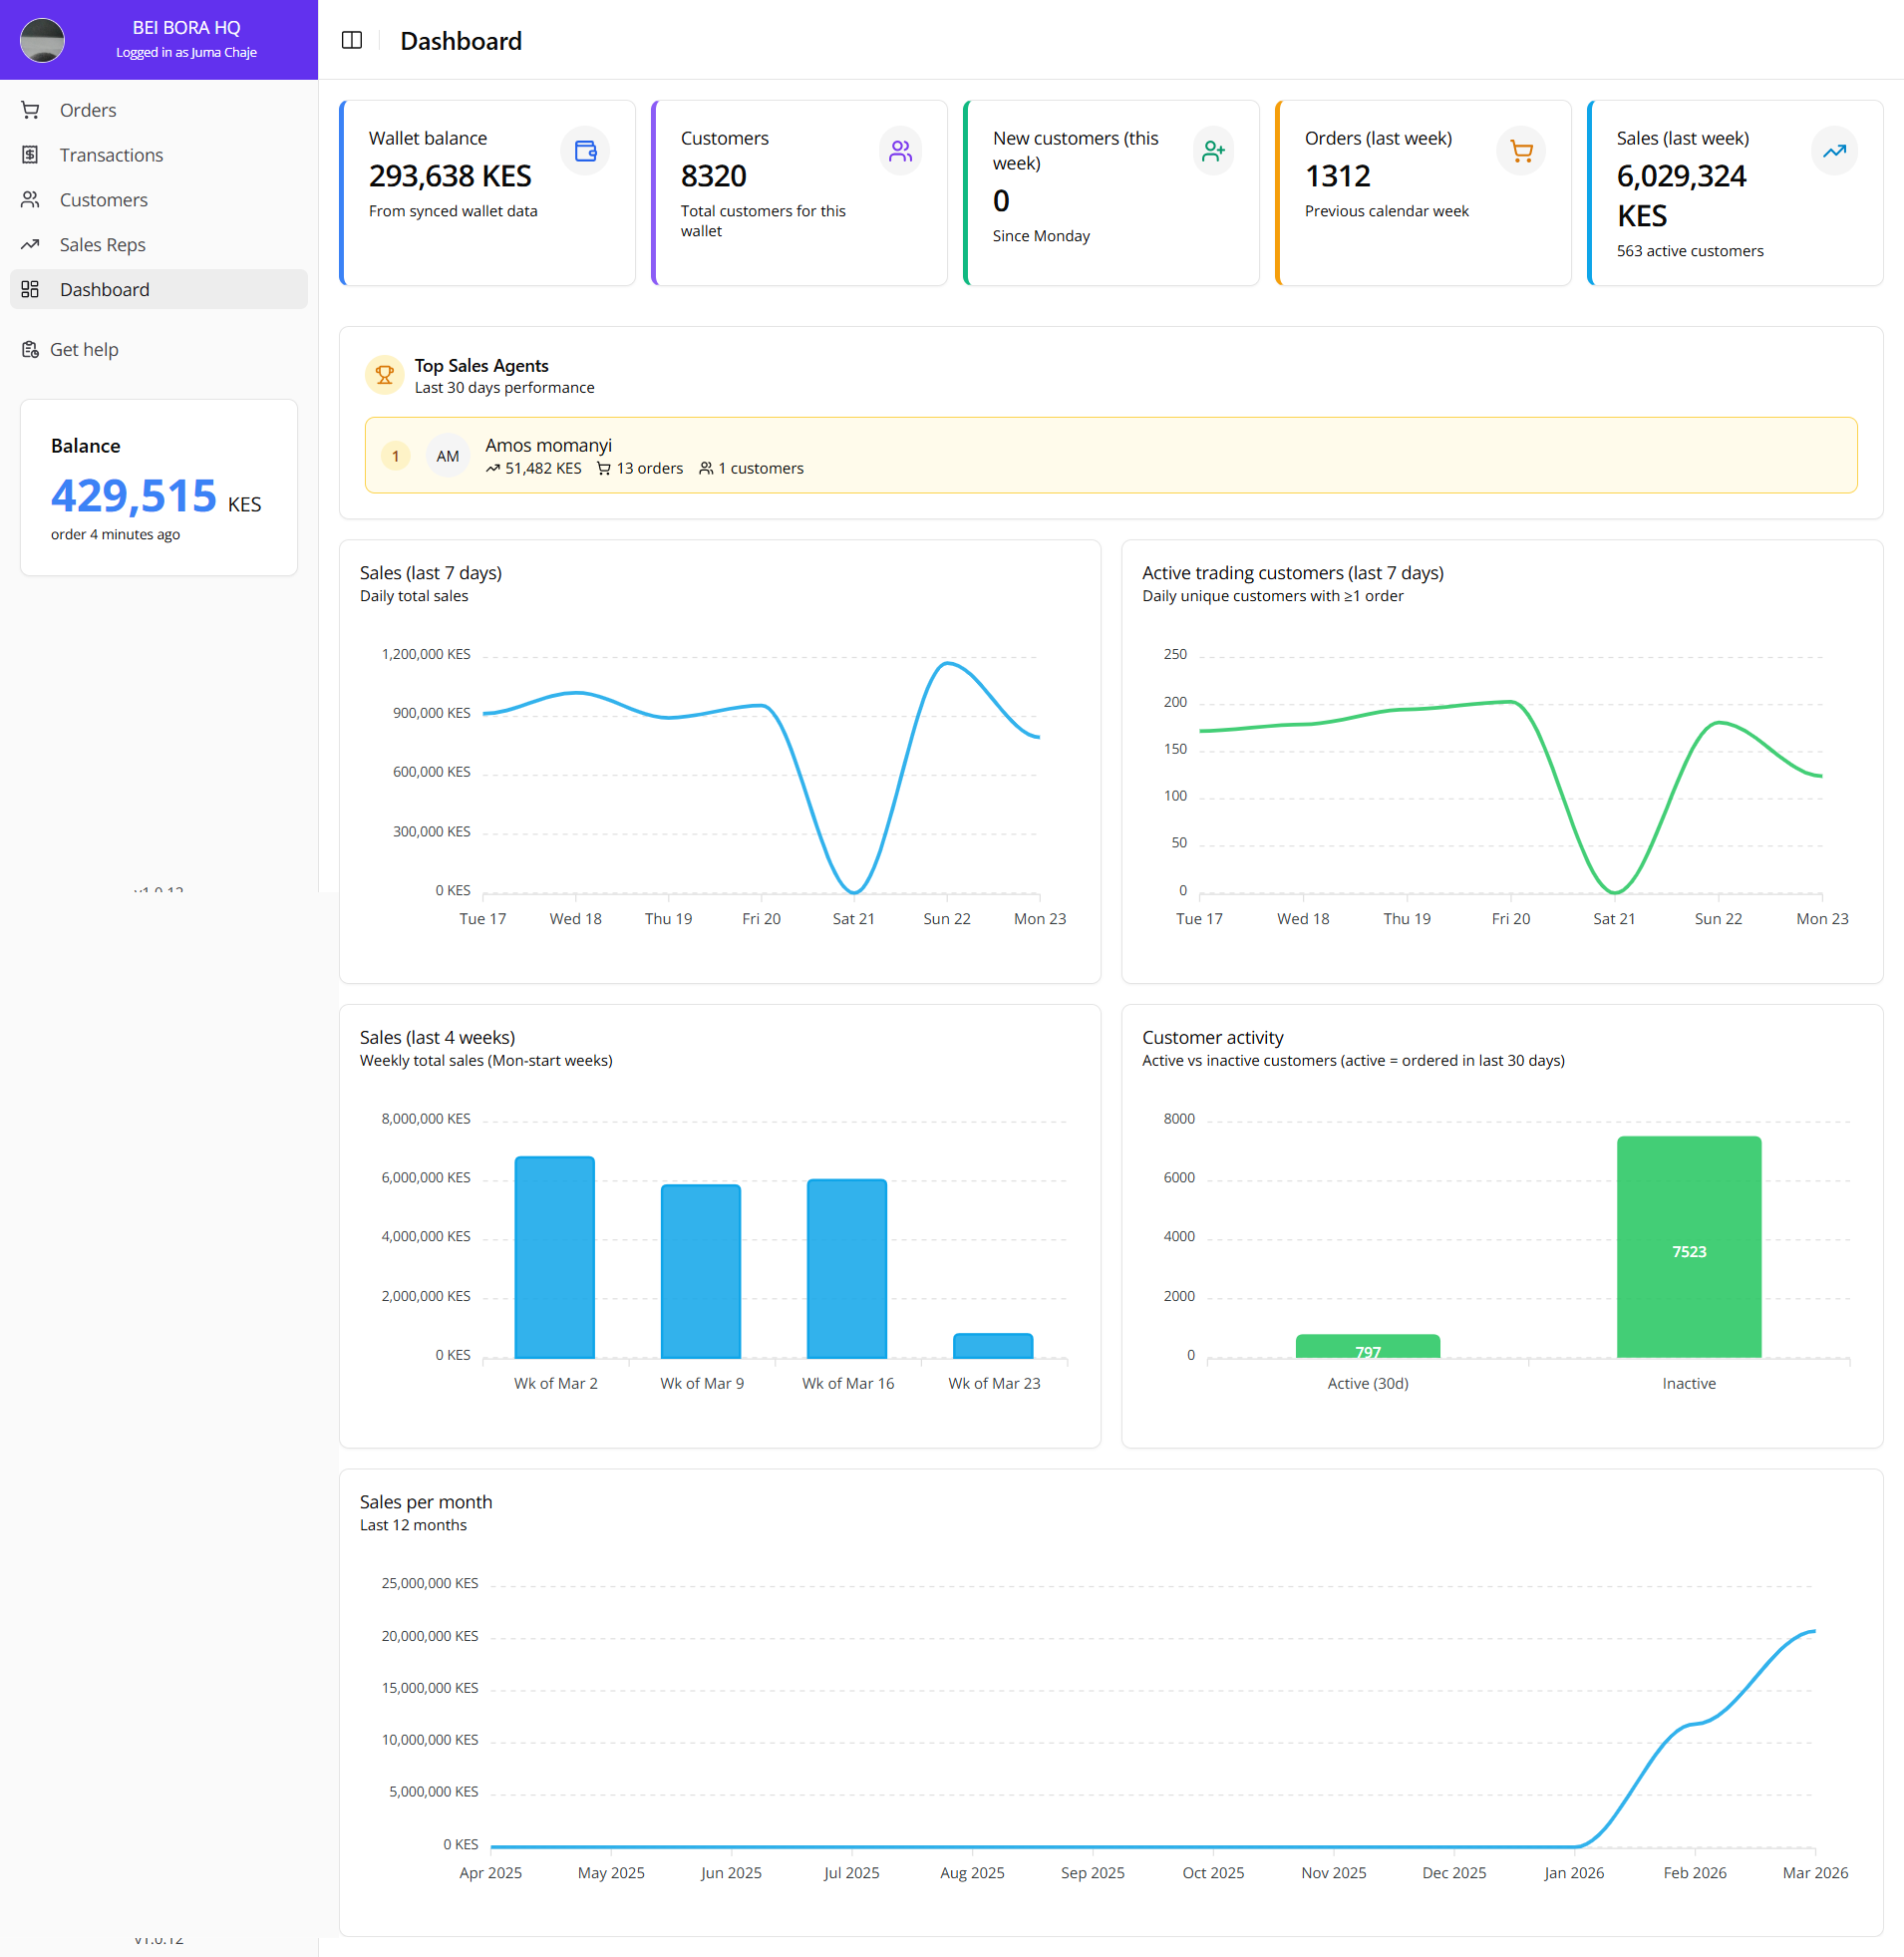Image resolution: width=1904 pixels, height=1957 pixels.
Task: Select the Dashboard menu item
Action: (105, 289)
